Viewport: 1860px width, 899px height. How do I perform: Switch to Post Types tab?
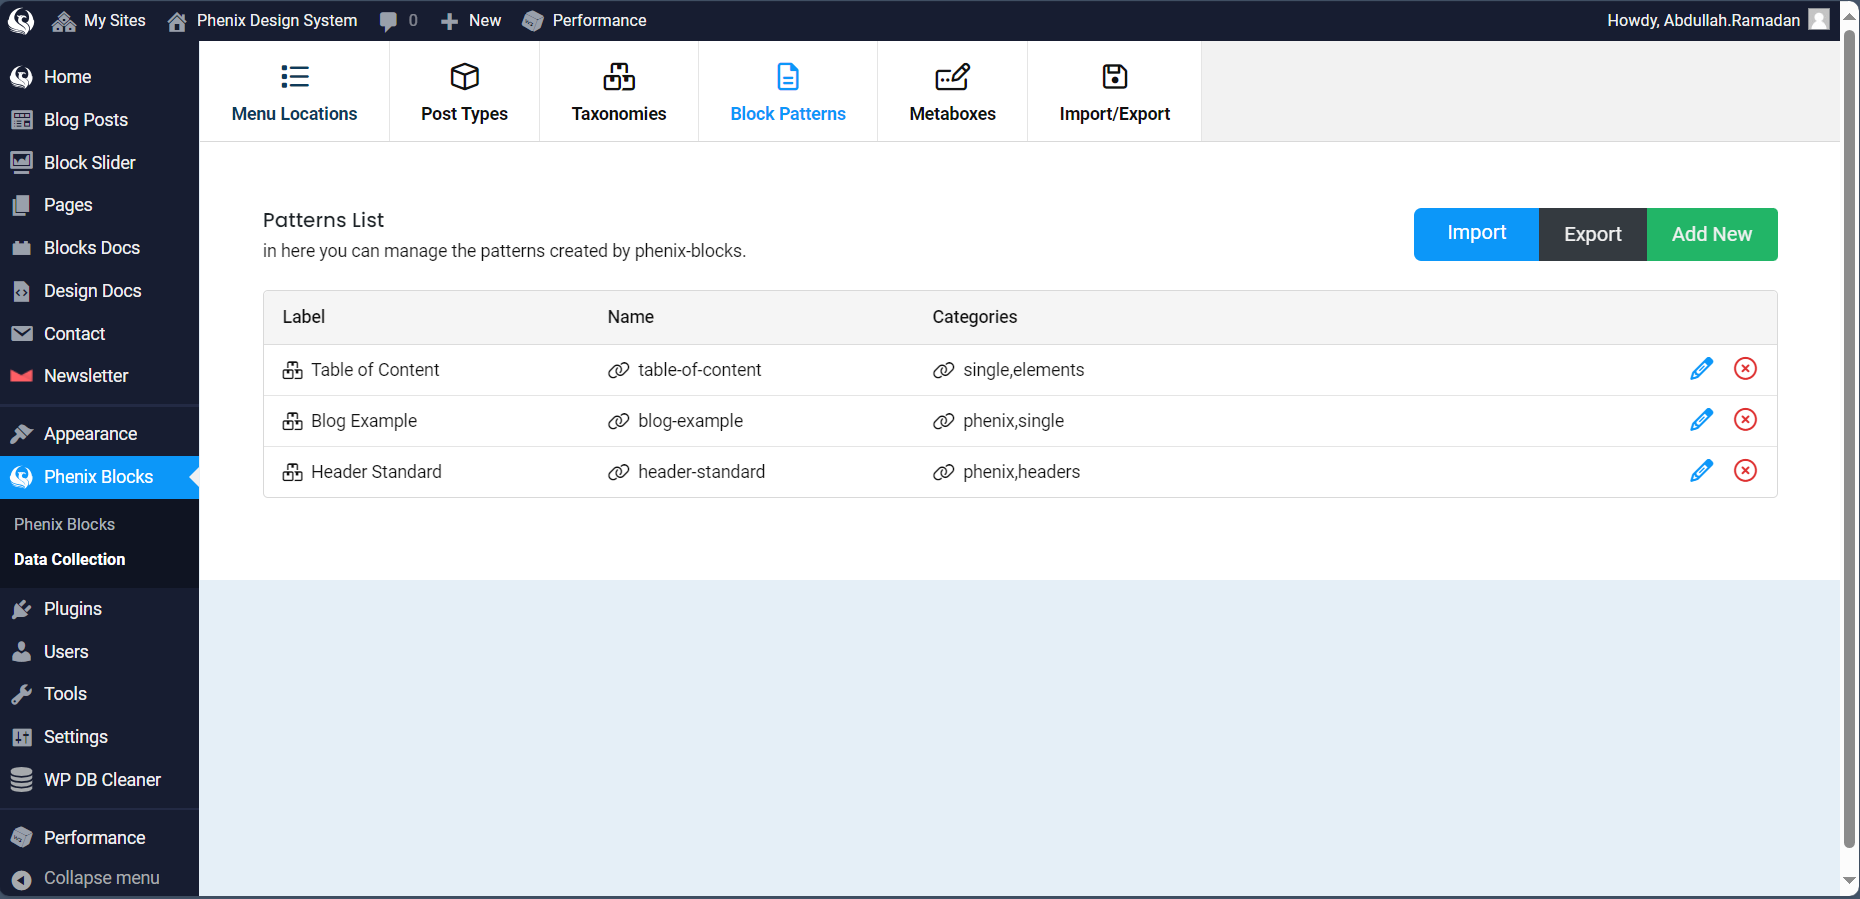tap(464, 92)
